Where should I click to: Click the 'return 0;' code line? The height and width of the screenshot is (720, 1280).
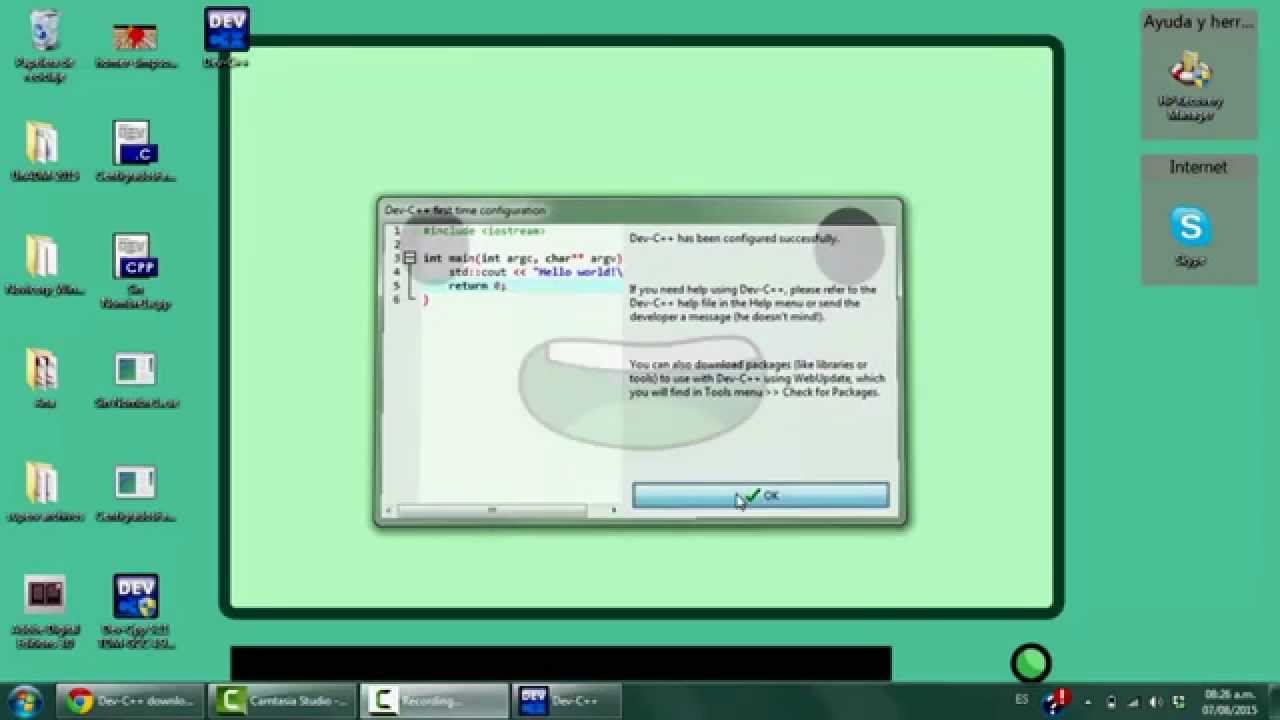pos(477,286)
